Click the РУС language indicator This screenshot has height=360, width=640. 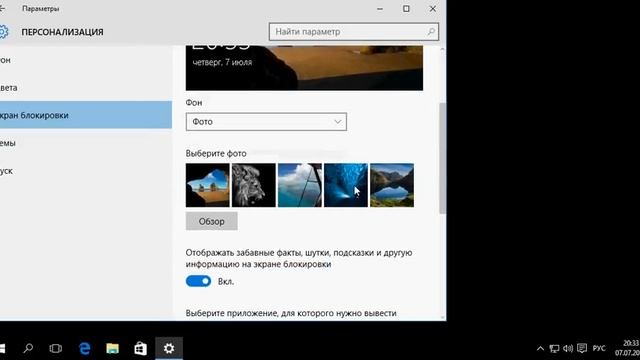pos(599,348)
